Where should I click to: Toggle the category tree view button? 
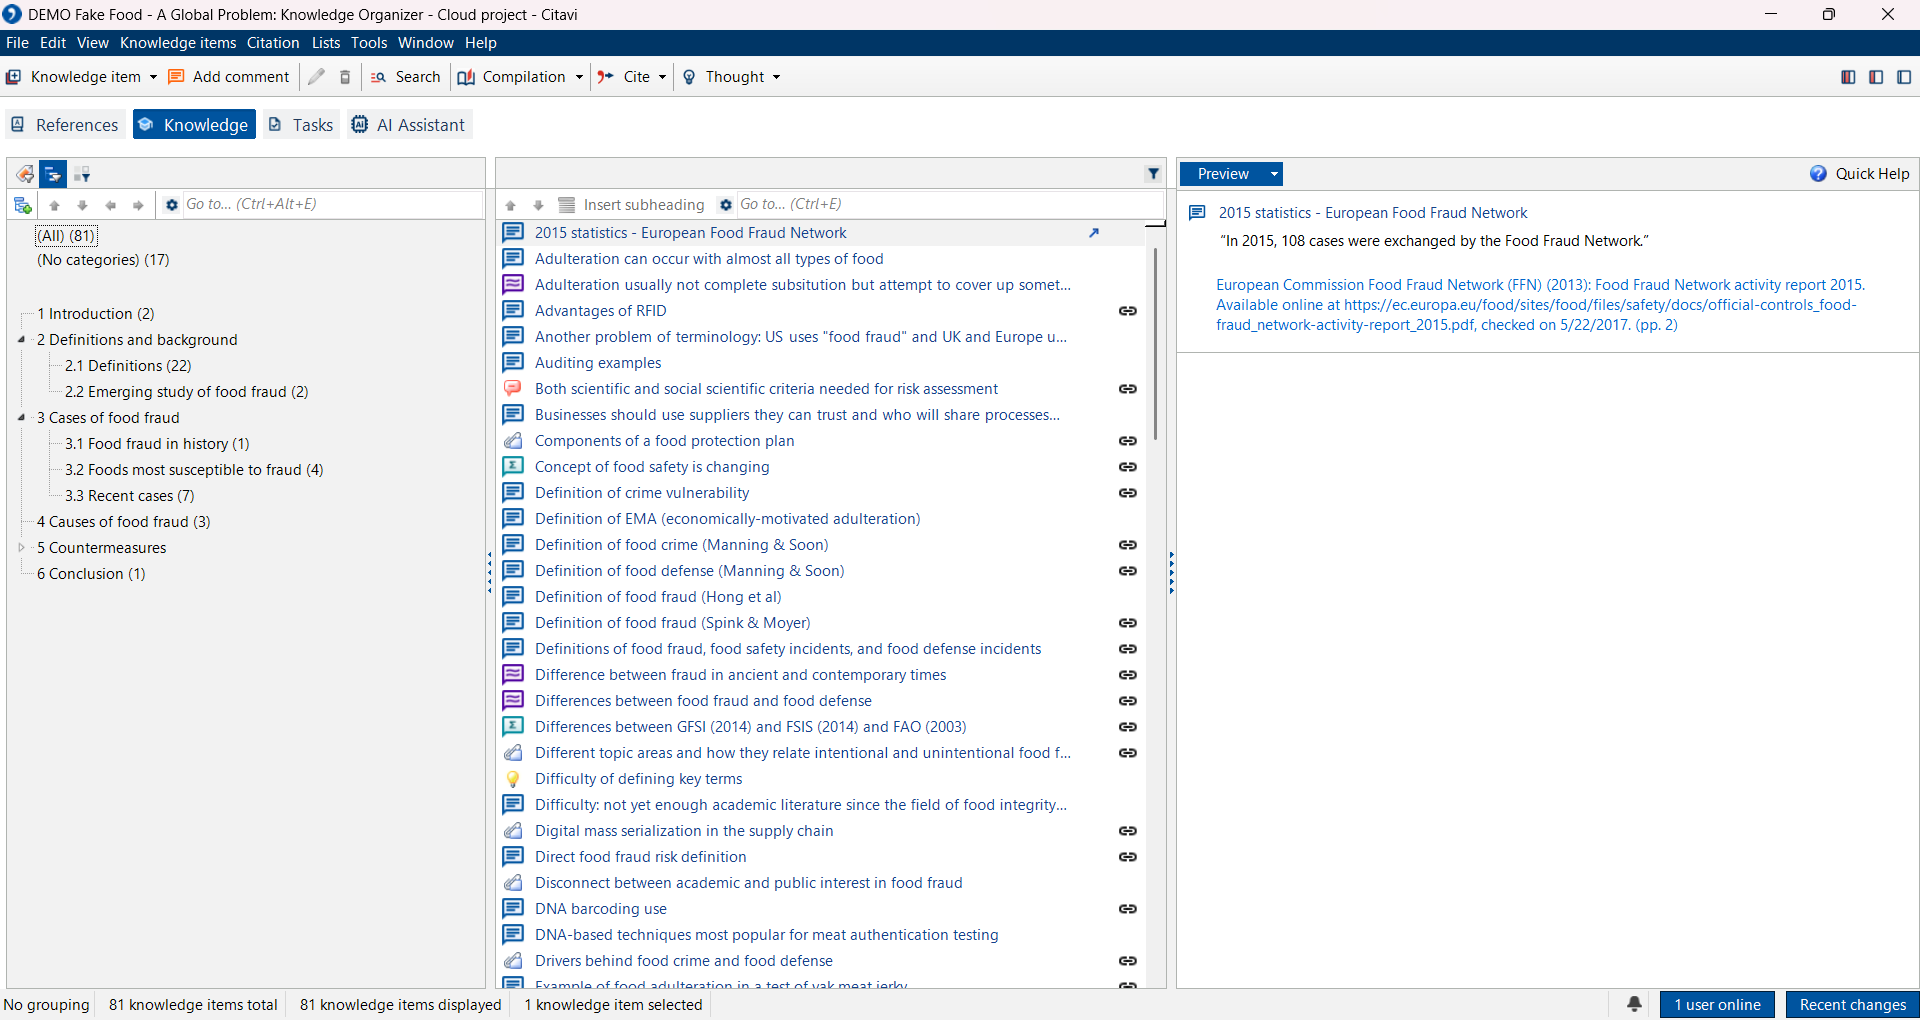pos(53,175)
